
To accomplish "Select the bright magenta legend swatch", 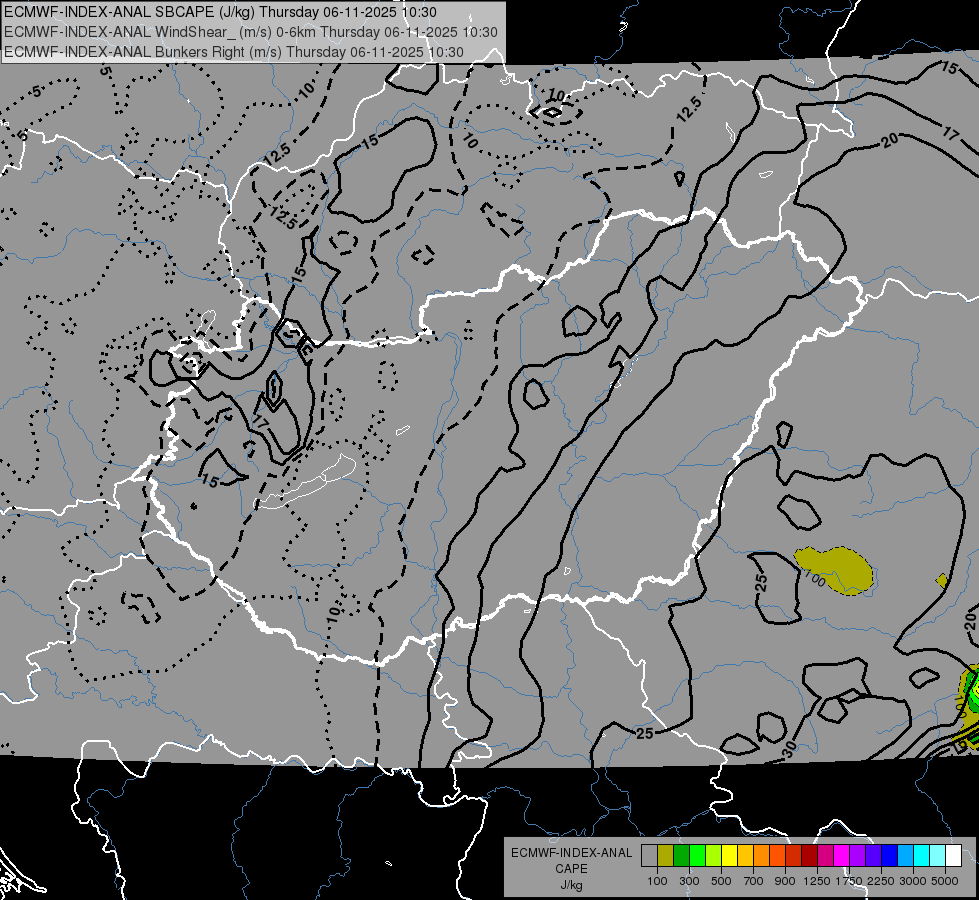I will (842, 855).
